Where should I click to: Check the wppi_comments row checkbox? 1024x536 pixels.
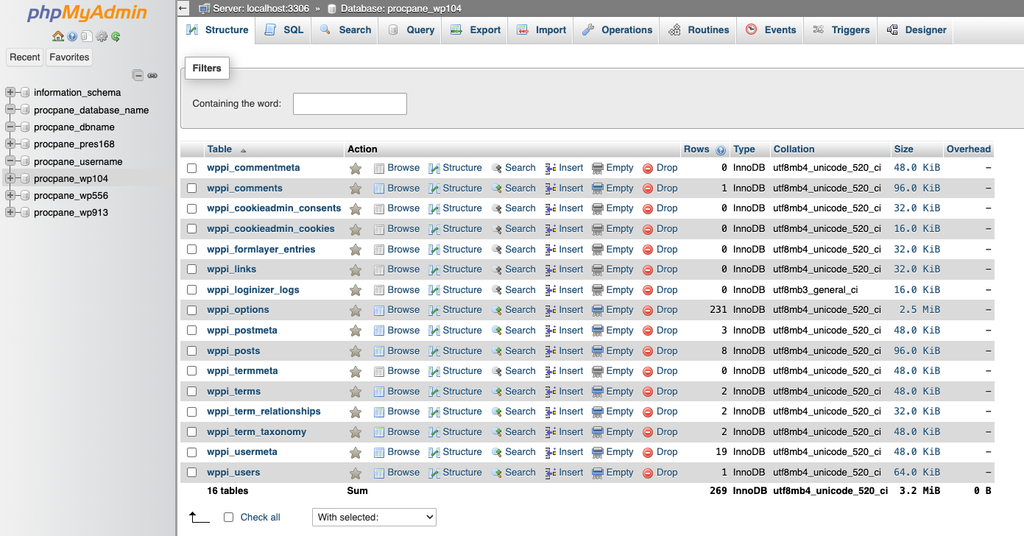click(x=192, y=188)
